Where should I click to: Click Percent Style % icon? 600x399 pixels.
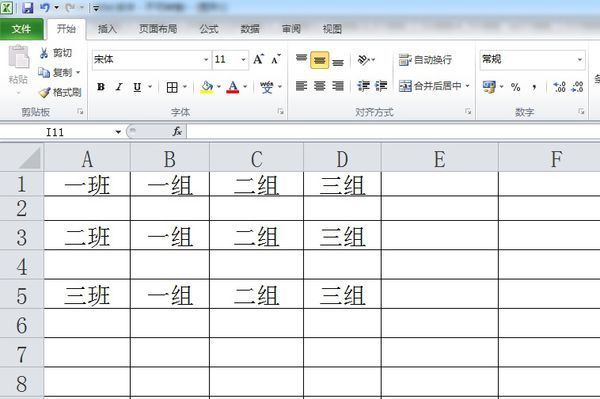click(515, 87)
